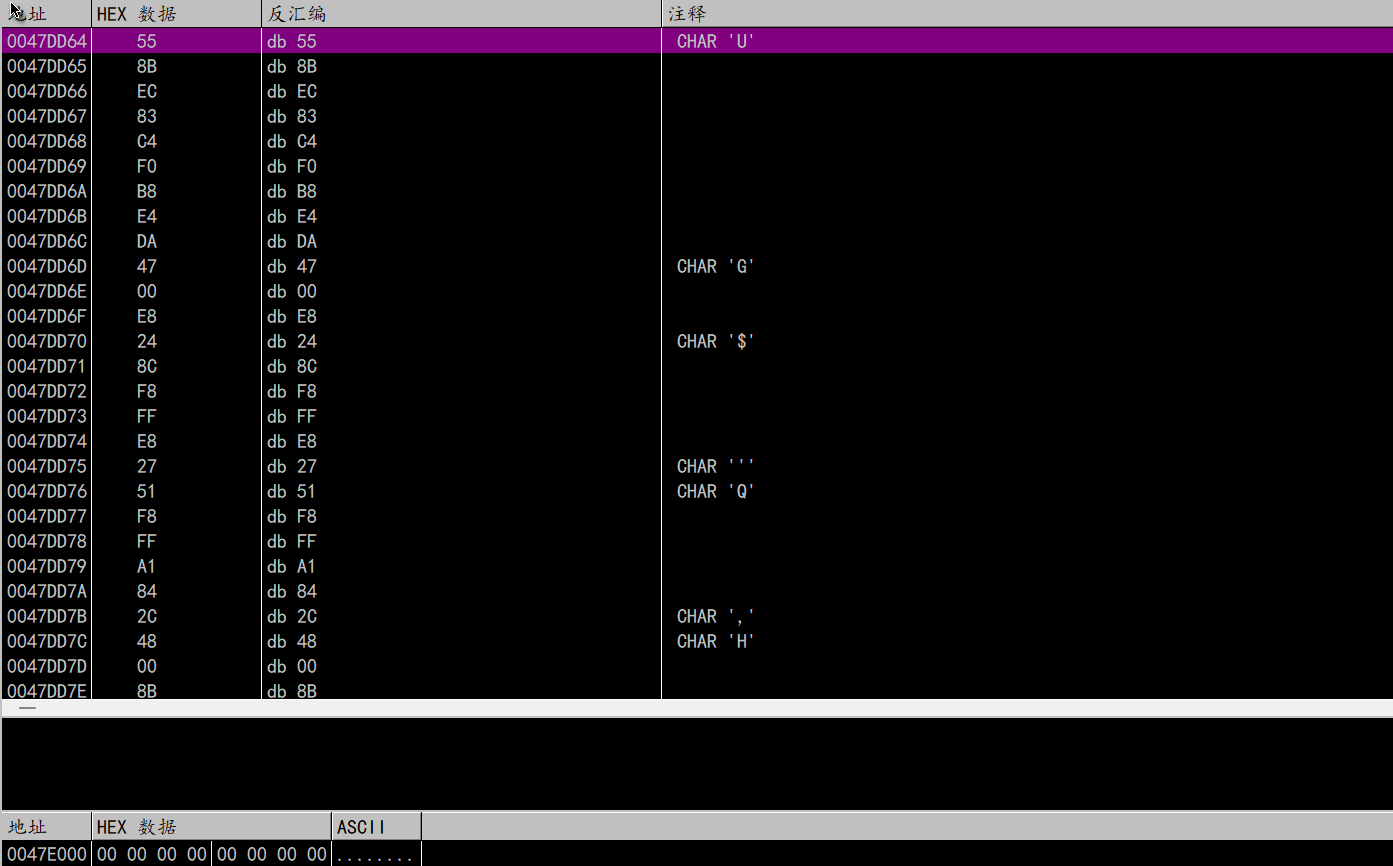Click address 0047DD7C
This screenshot has height=866, width=1393.
click(47, 641)
